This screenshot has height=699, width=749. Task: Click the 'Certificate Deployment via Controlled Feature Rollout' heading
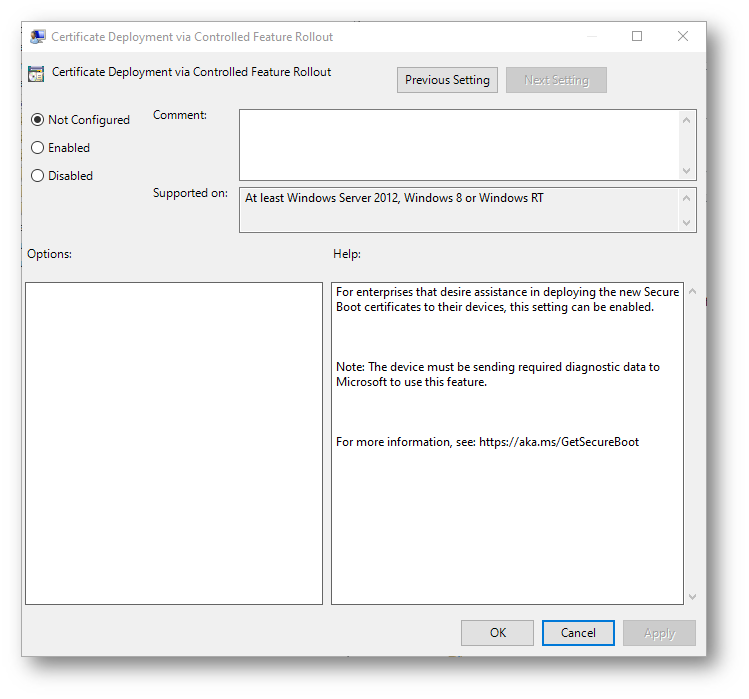click(x=192, y=72)
